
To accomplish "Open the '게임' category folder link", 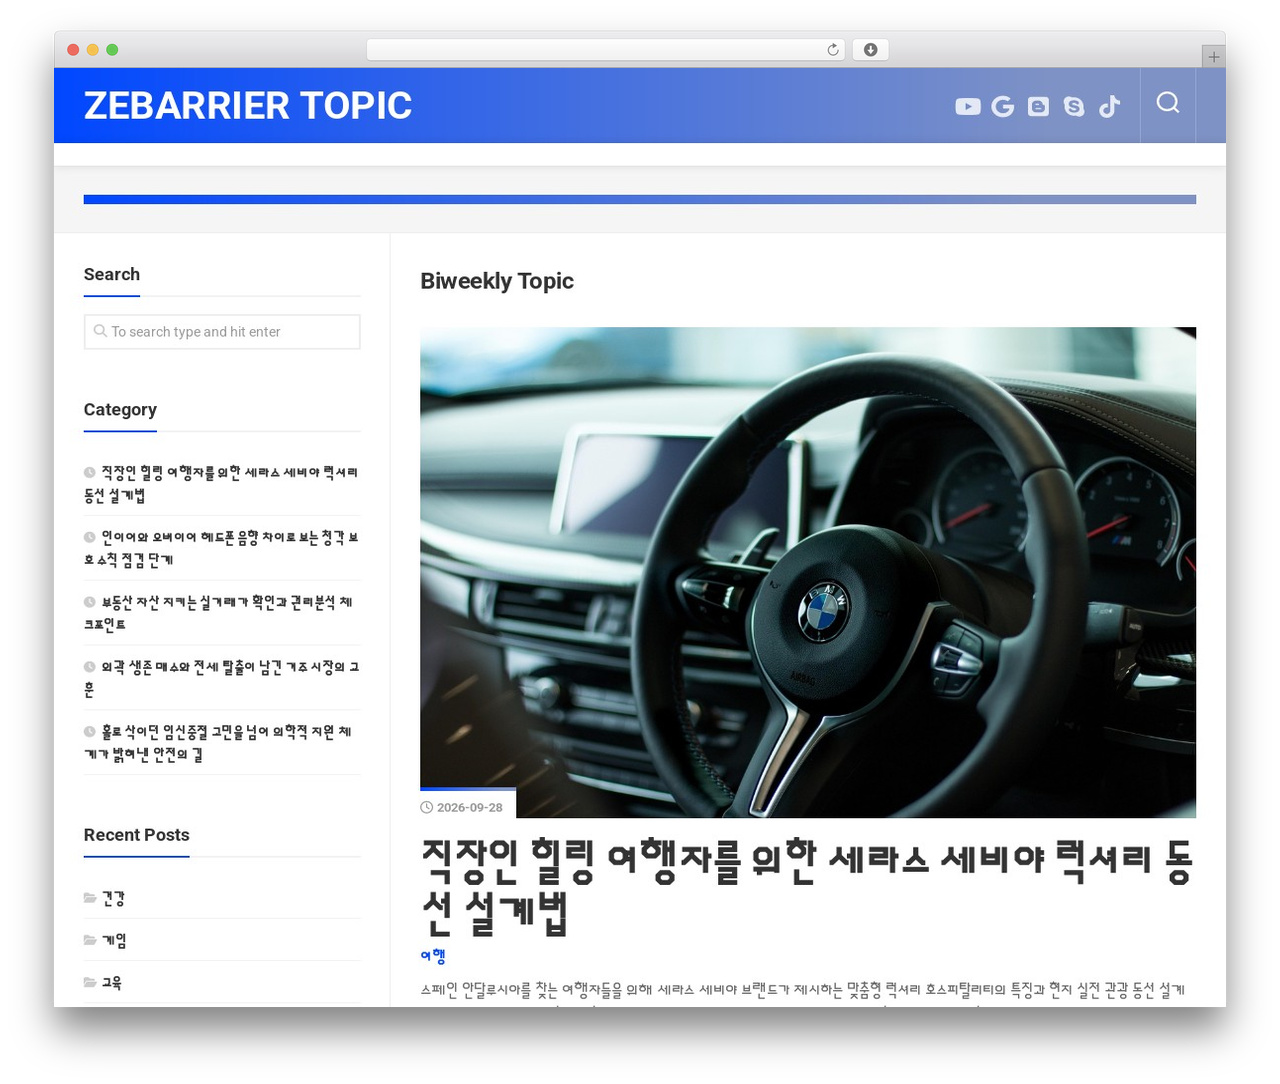I will [114, 941].
